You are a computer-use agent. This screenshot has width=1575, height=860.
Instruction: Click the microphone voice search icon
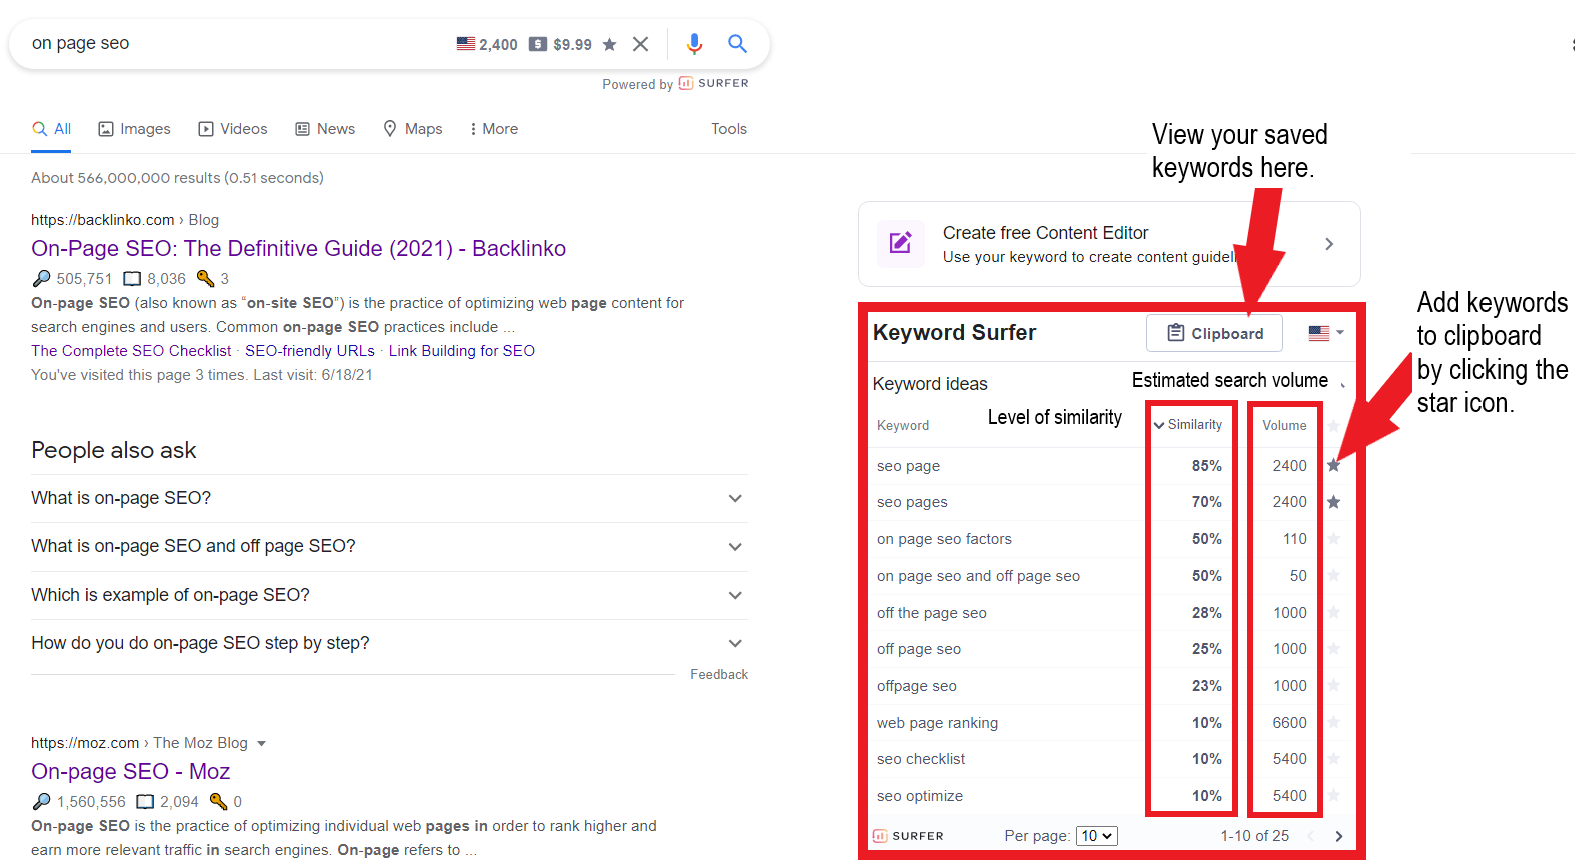click(x=694, y=44)
